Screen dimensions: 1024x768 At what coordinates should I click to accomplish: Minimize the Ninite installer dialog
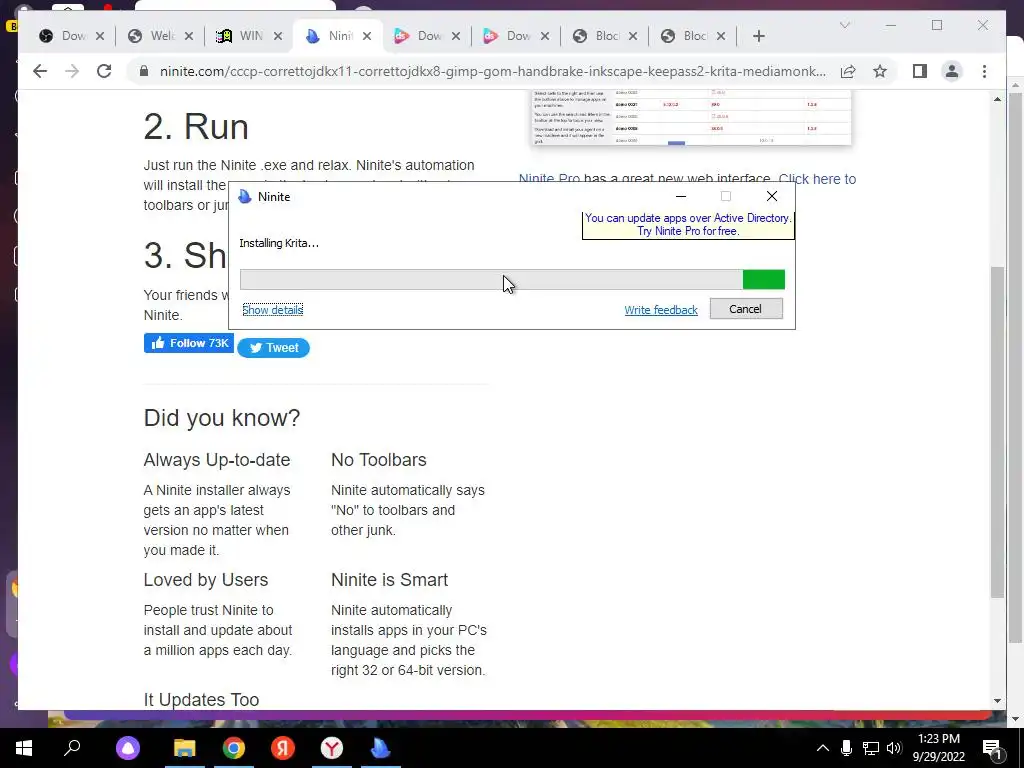pyautogui.click(x=680, y=196)
